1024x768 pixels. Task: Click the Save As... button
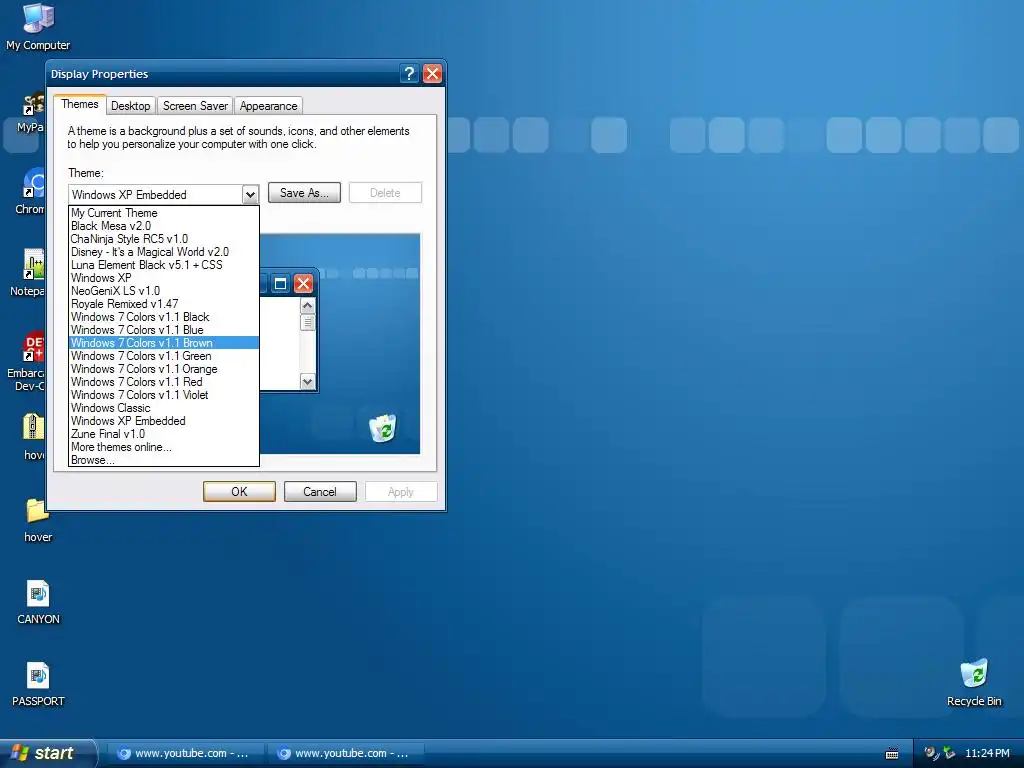(304, 193)
